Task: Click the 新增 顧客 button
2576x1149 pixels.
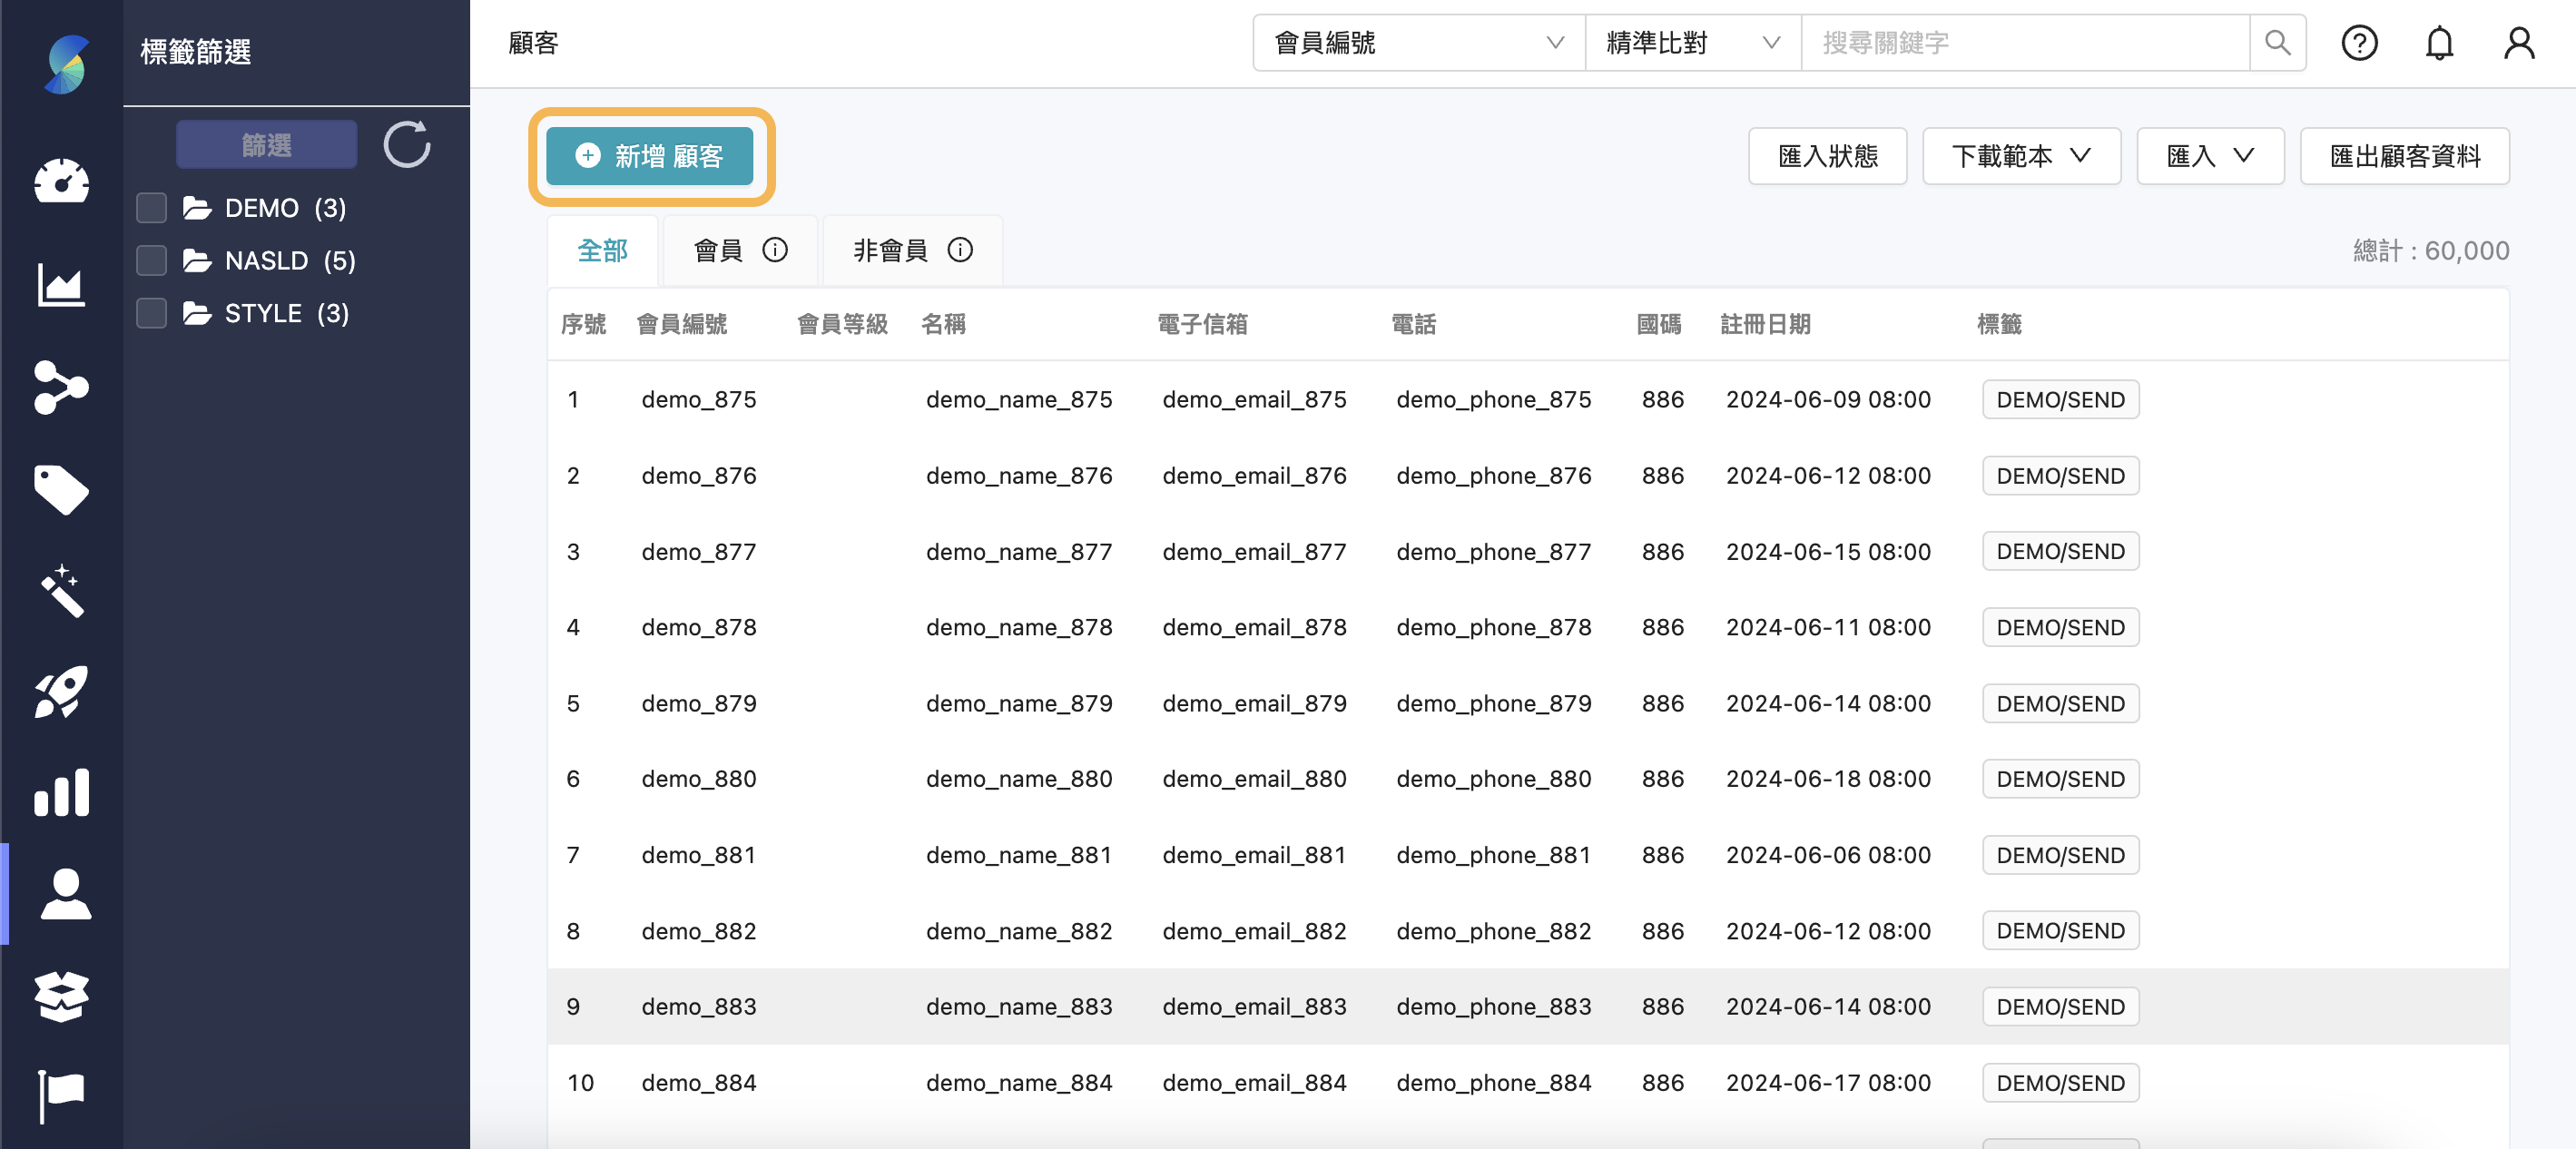Action: [650, 156]
